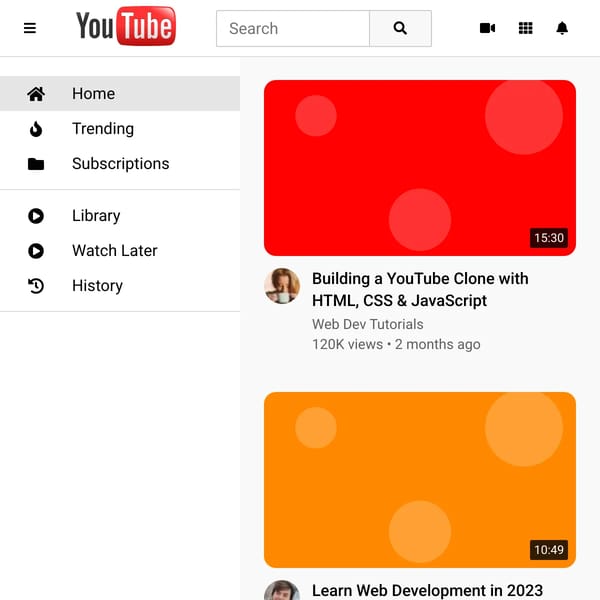Click the History clock icon
Image resolution: width=600 pixels, height=600 pixels.
point(36,286)
